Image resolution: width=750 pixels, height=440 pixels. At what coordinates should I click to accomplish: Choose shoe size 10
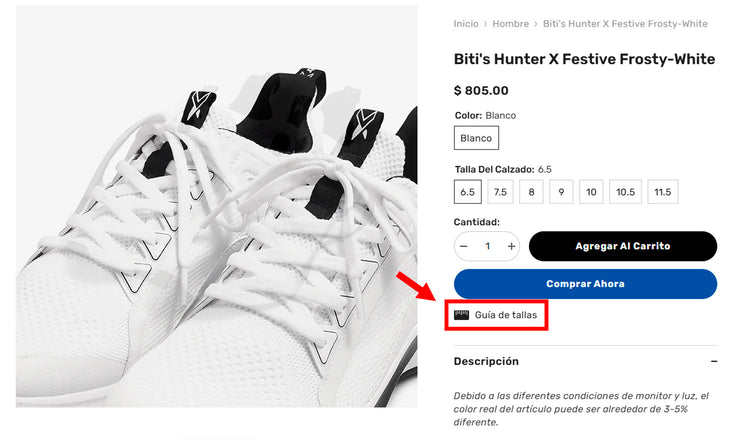point(592,192)
